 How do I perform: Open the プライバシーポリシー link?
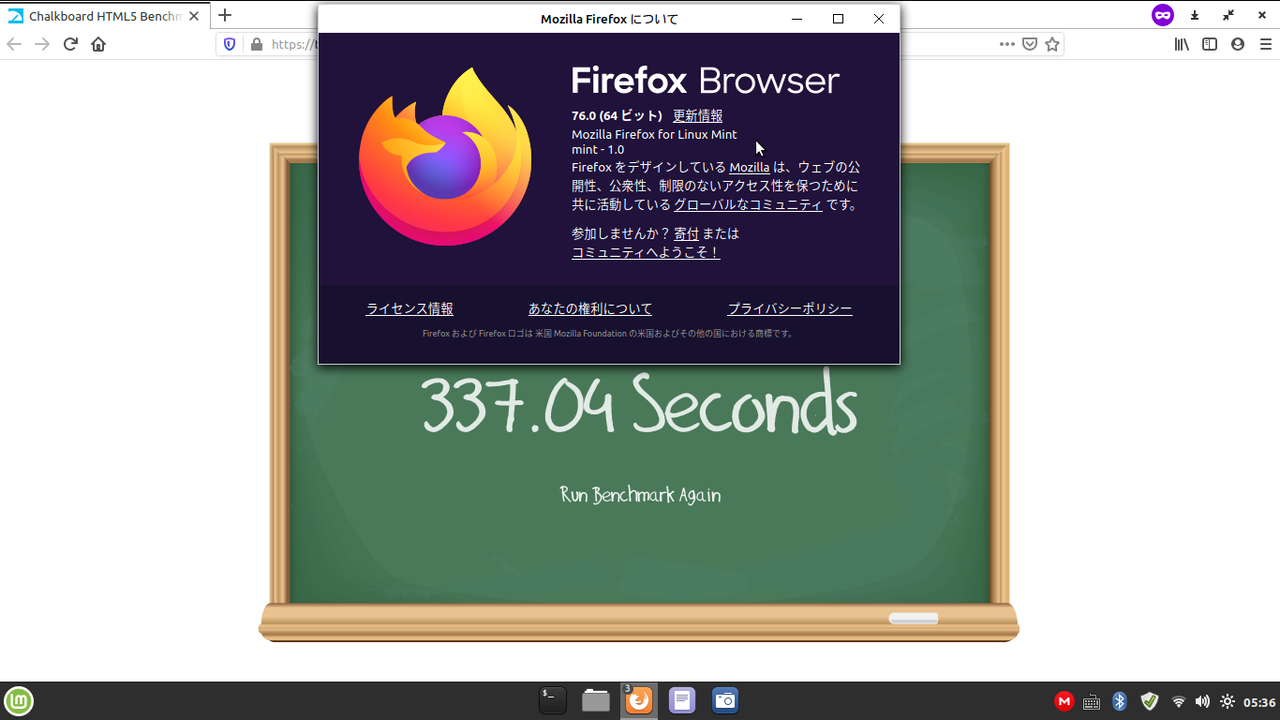pos(789,308)
